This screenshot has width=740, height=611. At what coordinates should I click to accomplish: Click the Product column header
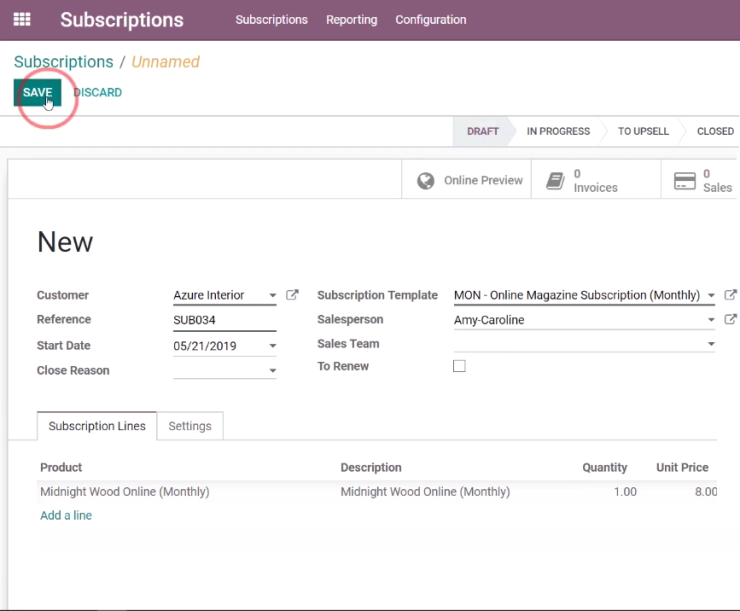pos(61,467)
